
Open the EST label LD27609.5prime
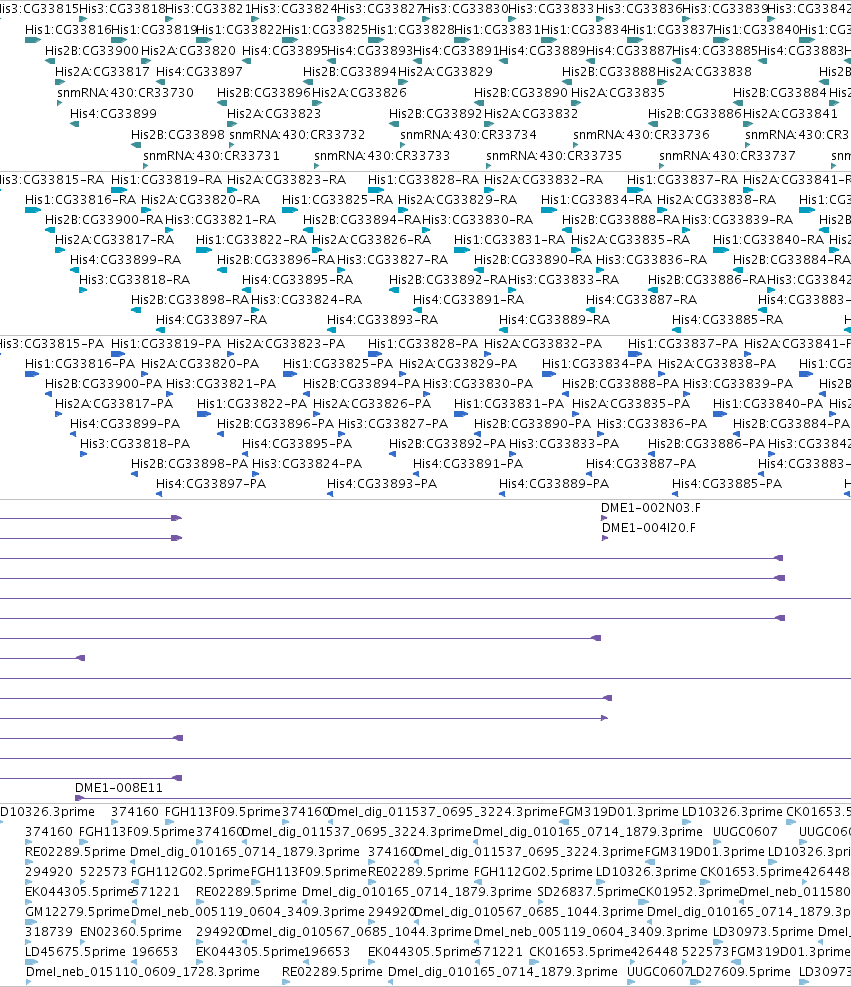point(740,972)
